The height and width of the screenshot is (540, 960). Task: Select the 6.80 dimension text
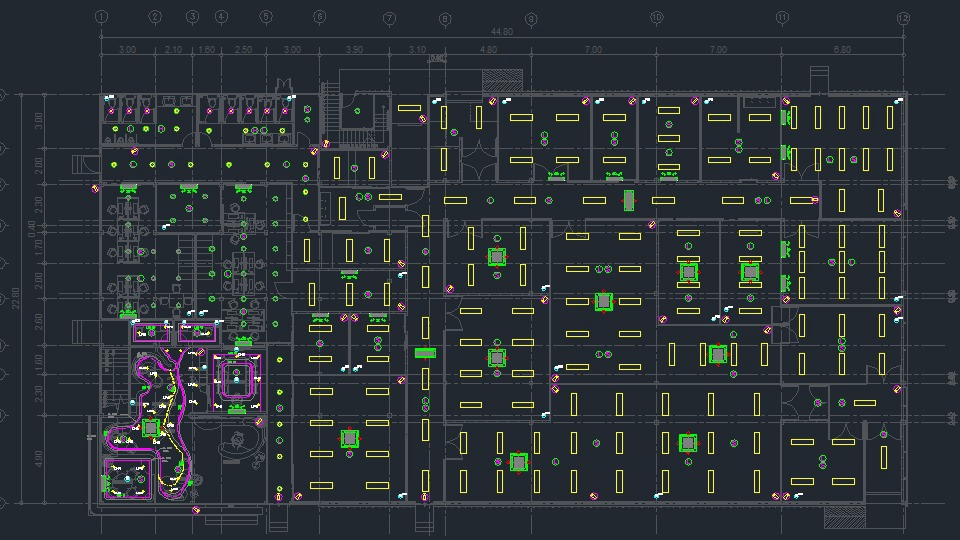(842, 49)
